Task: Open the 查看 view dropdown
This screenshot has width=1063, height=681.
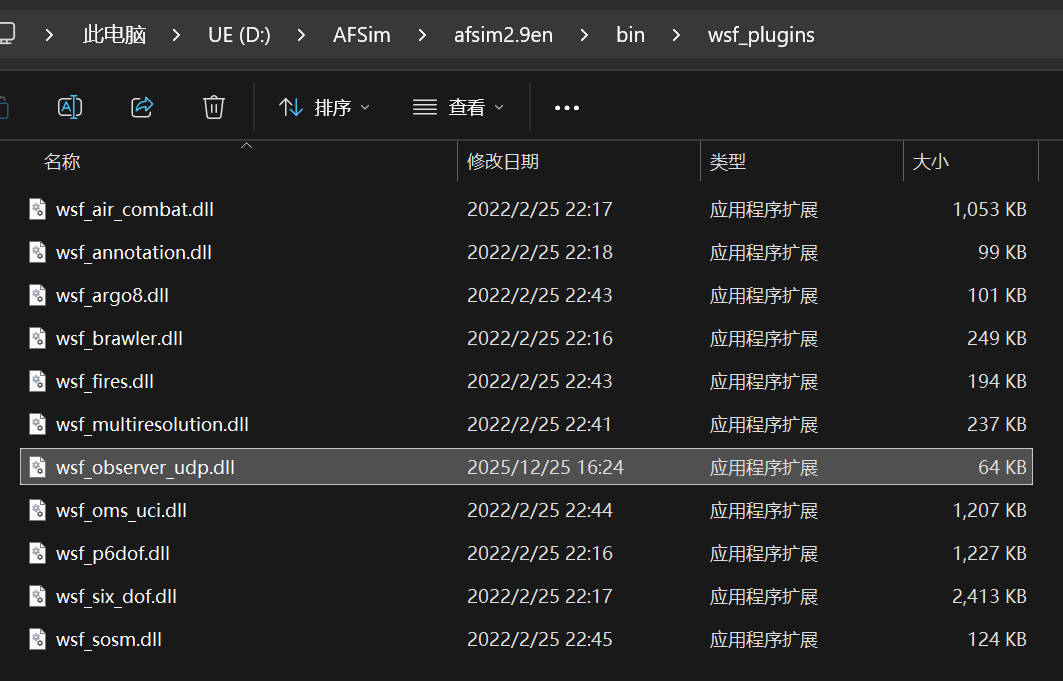Action: point(459,107)
